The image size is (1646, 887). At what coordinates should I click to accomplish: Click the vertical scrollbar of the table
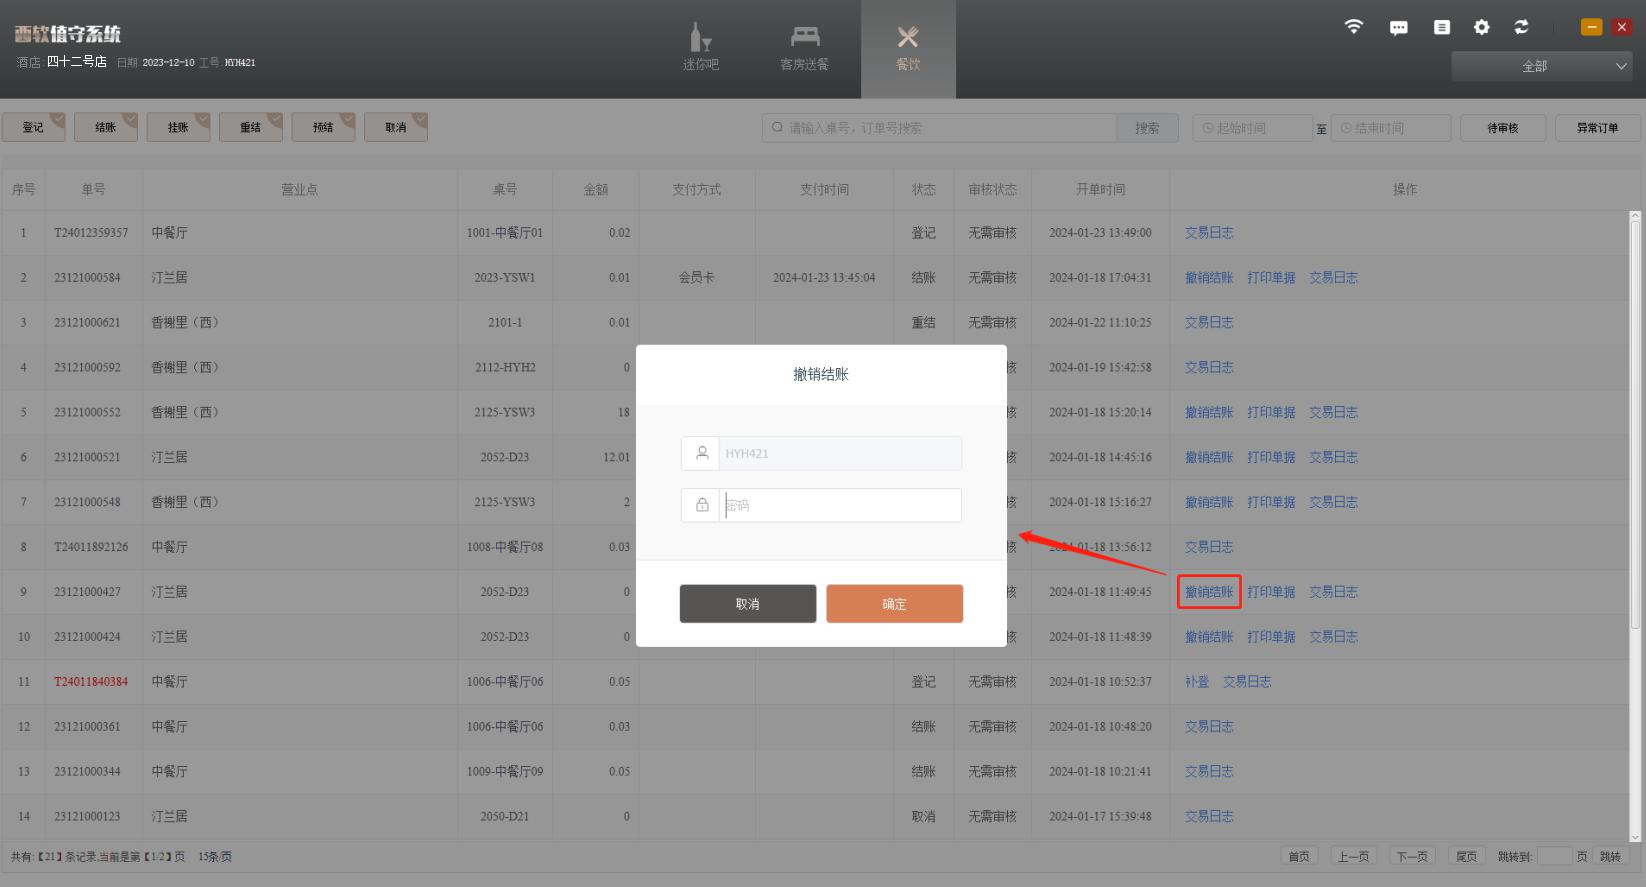point(1636,420)
